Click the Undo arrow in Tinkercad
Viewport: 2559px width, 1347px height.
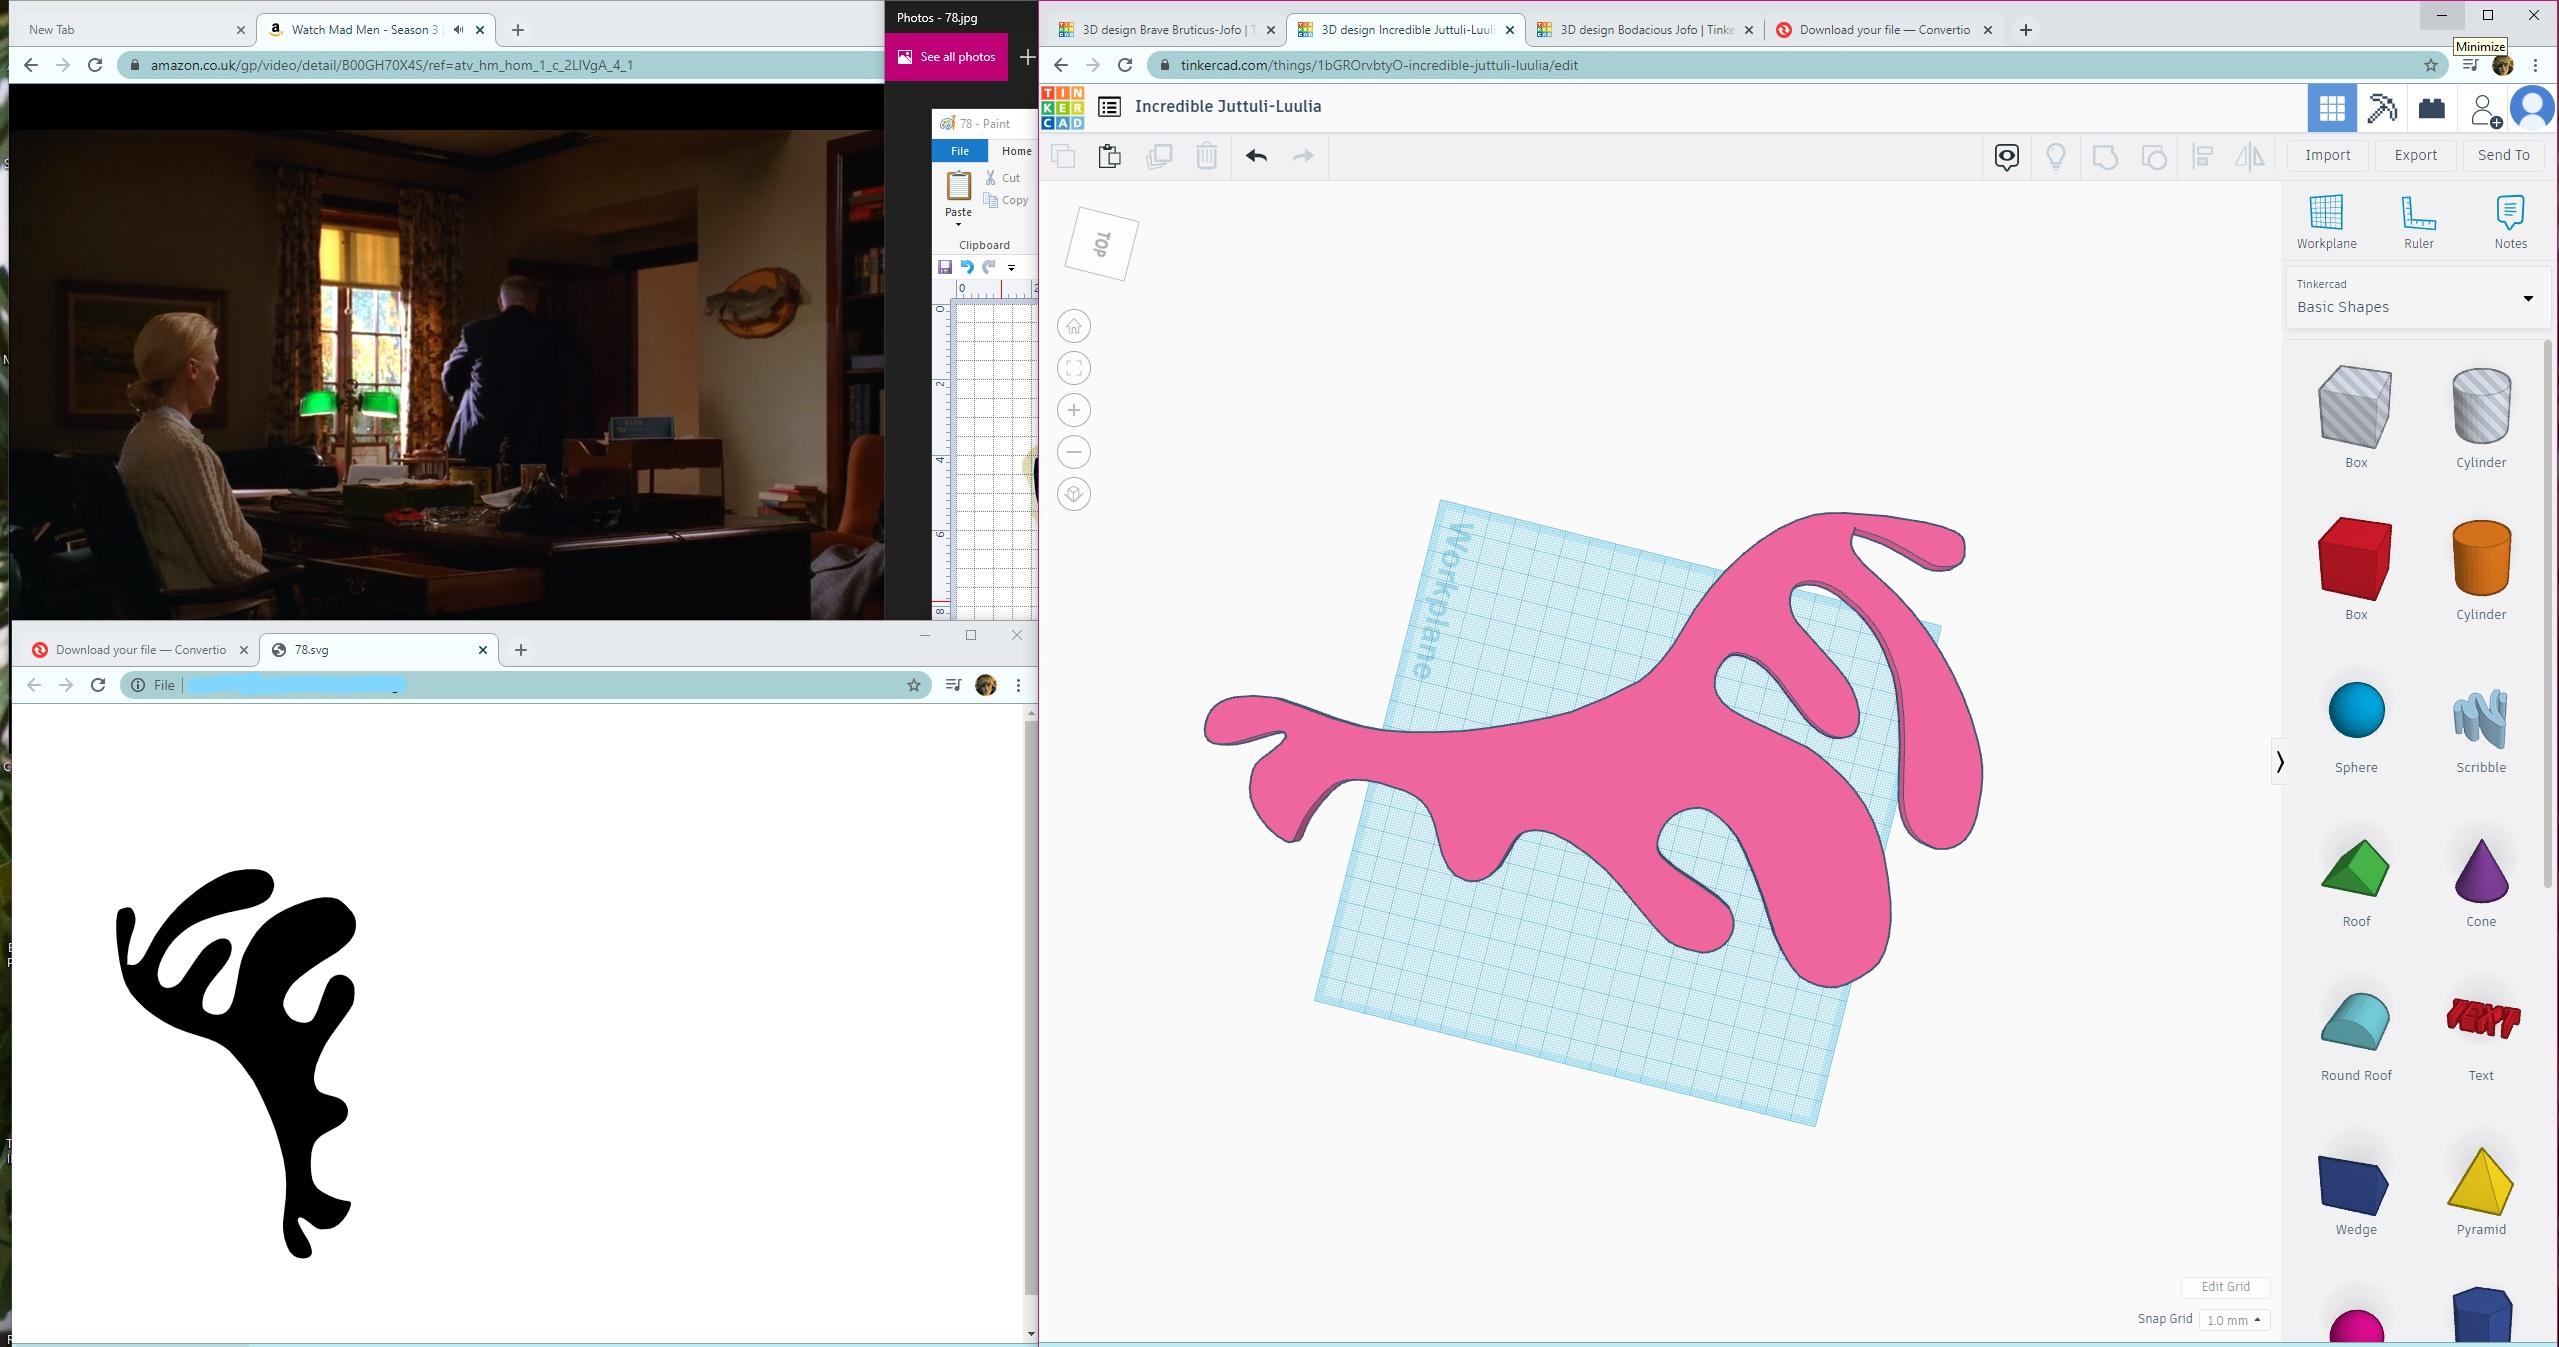[1257, 156]
